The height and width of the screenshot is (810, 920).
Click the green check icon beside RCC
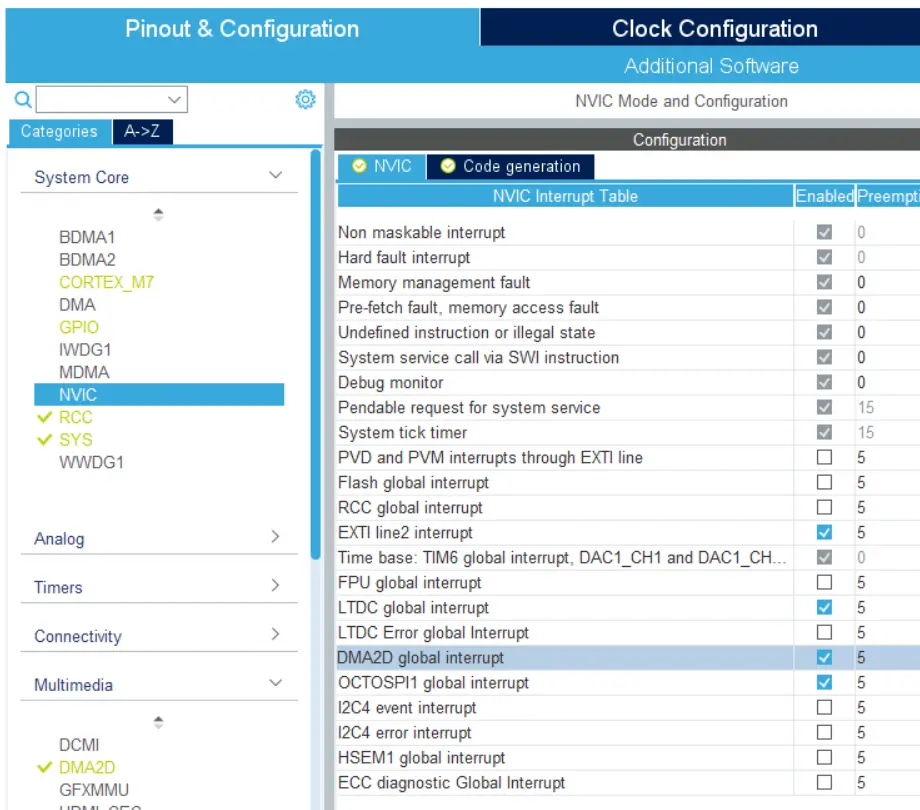(x=44, y=418)
